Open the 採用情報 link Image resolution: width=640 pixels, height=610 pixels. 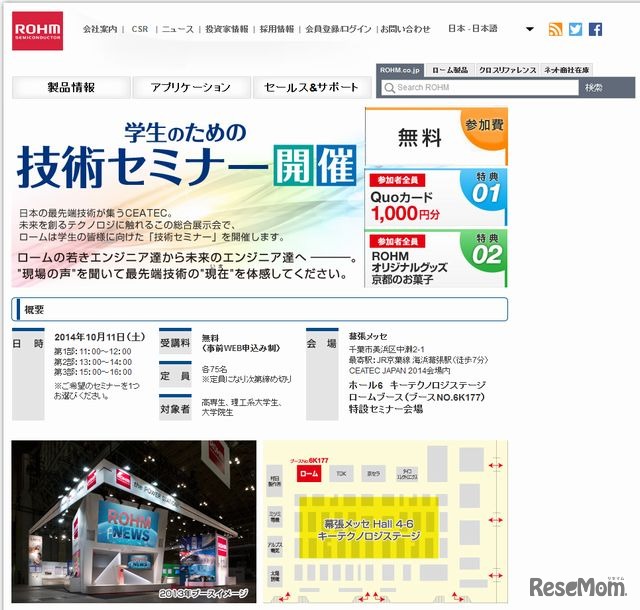point(277,29)
